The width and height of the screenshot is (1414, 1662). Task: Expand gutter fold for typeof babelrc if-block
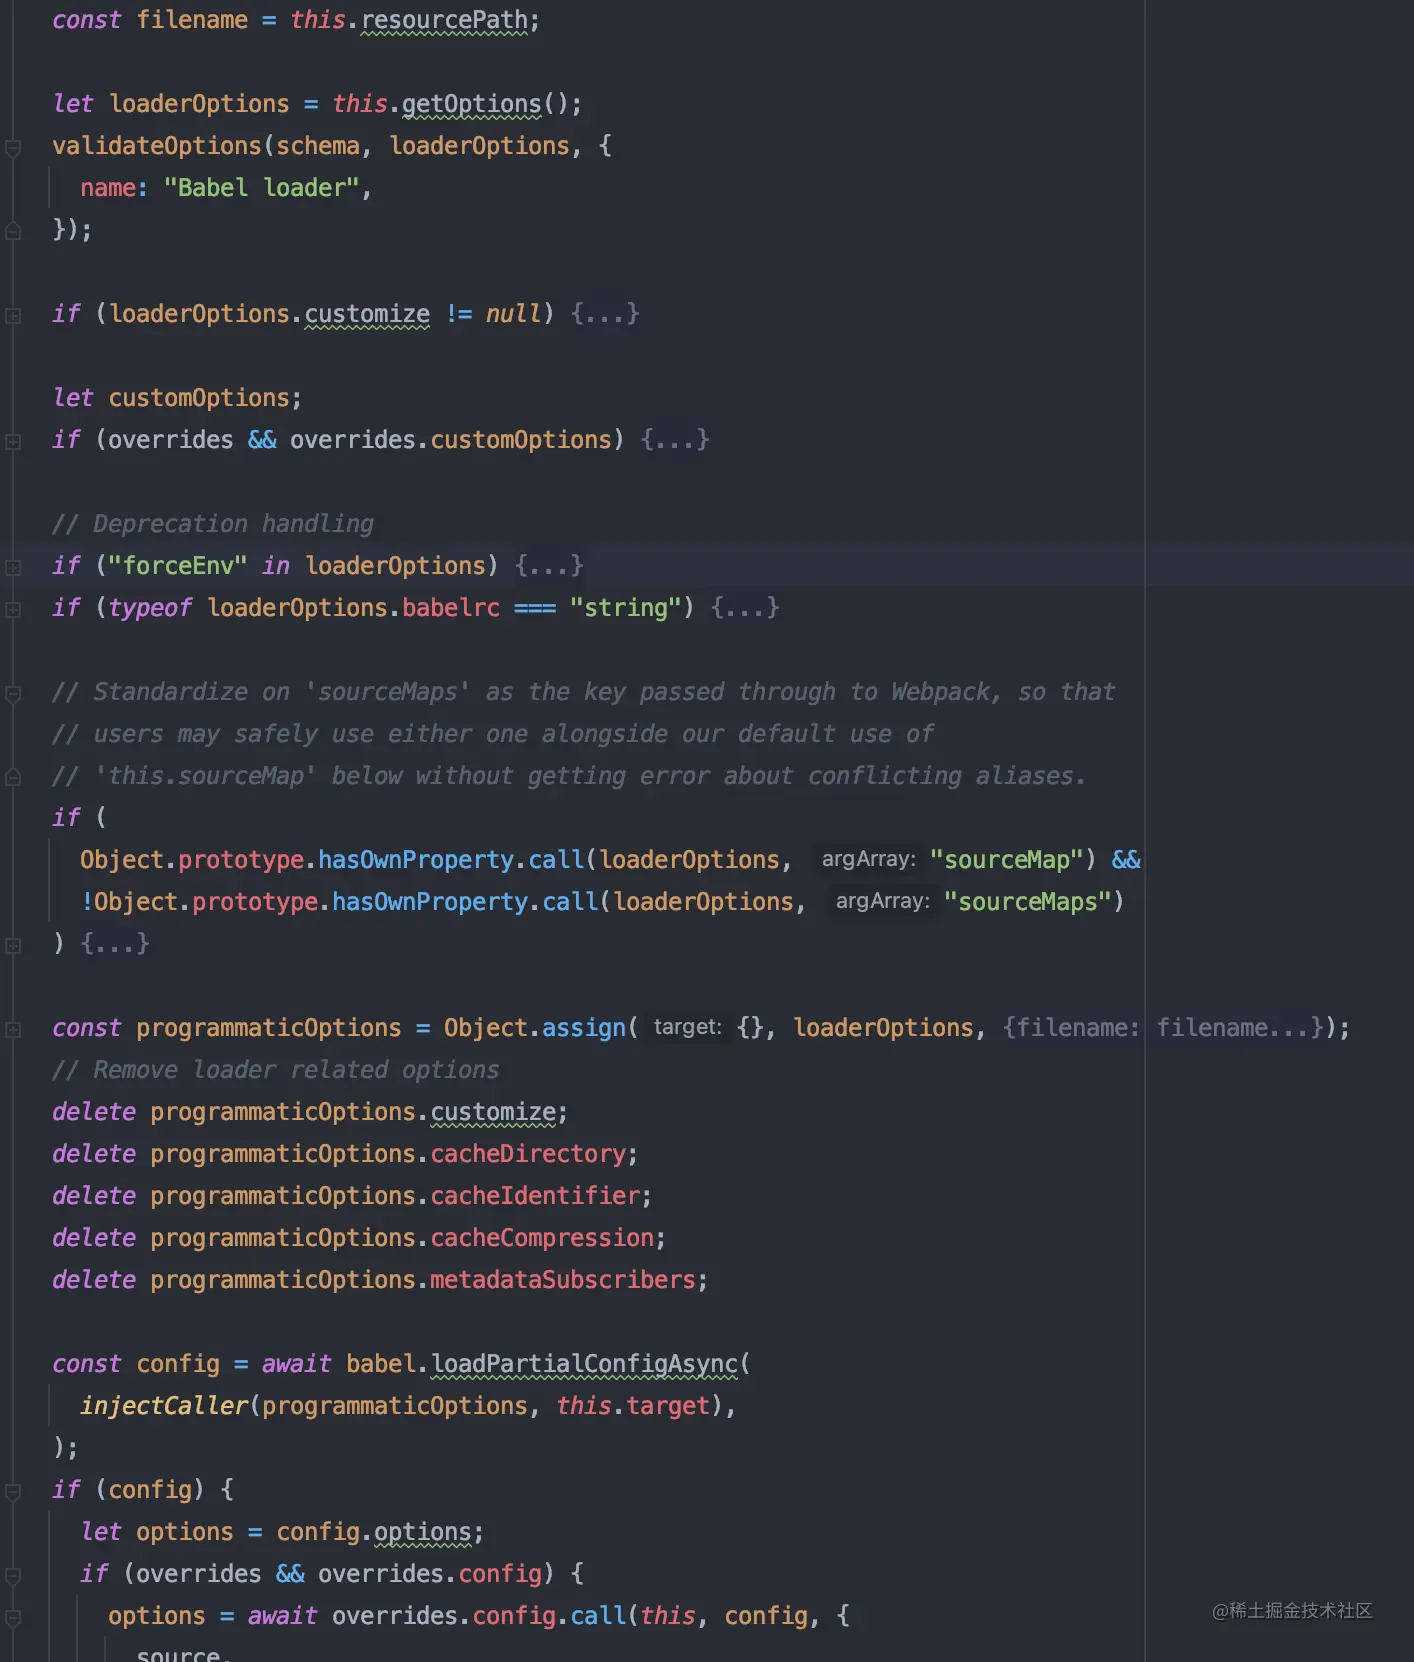(13, 609)
